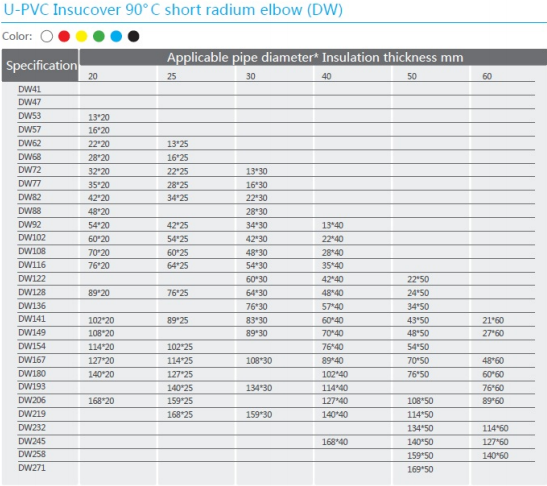The height and width of the screenshot is (486, 547).
Task: Select the yellow color swatch
Action: 82,36
